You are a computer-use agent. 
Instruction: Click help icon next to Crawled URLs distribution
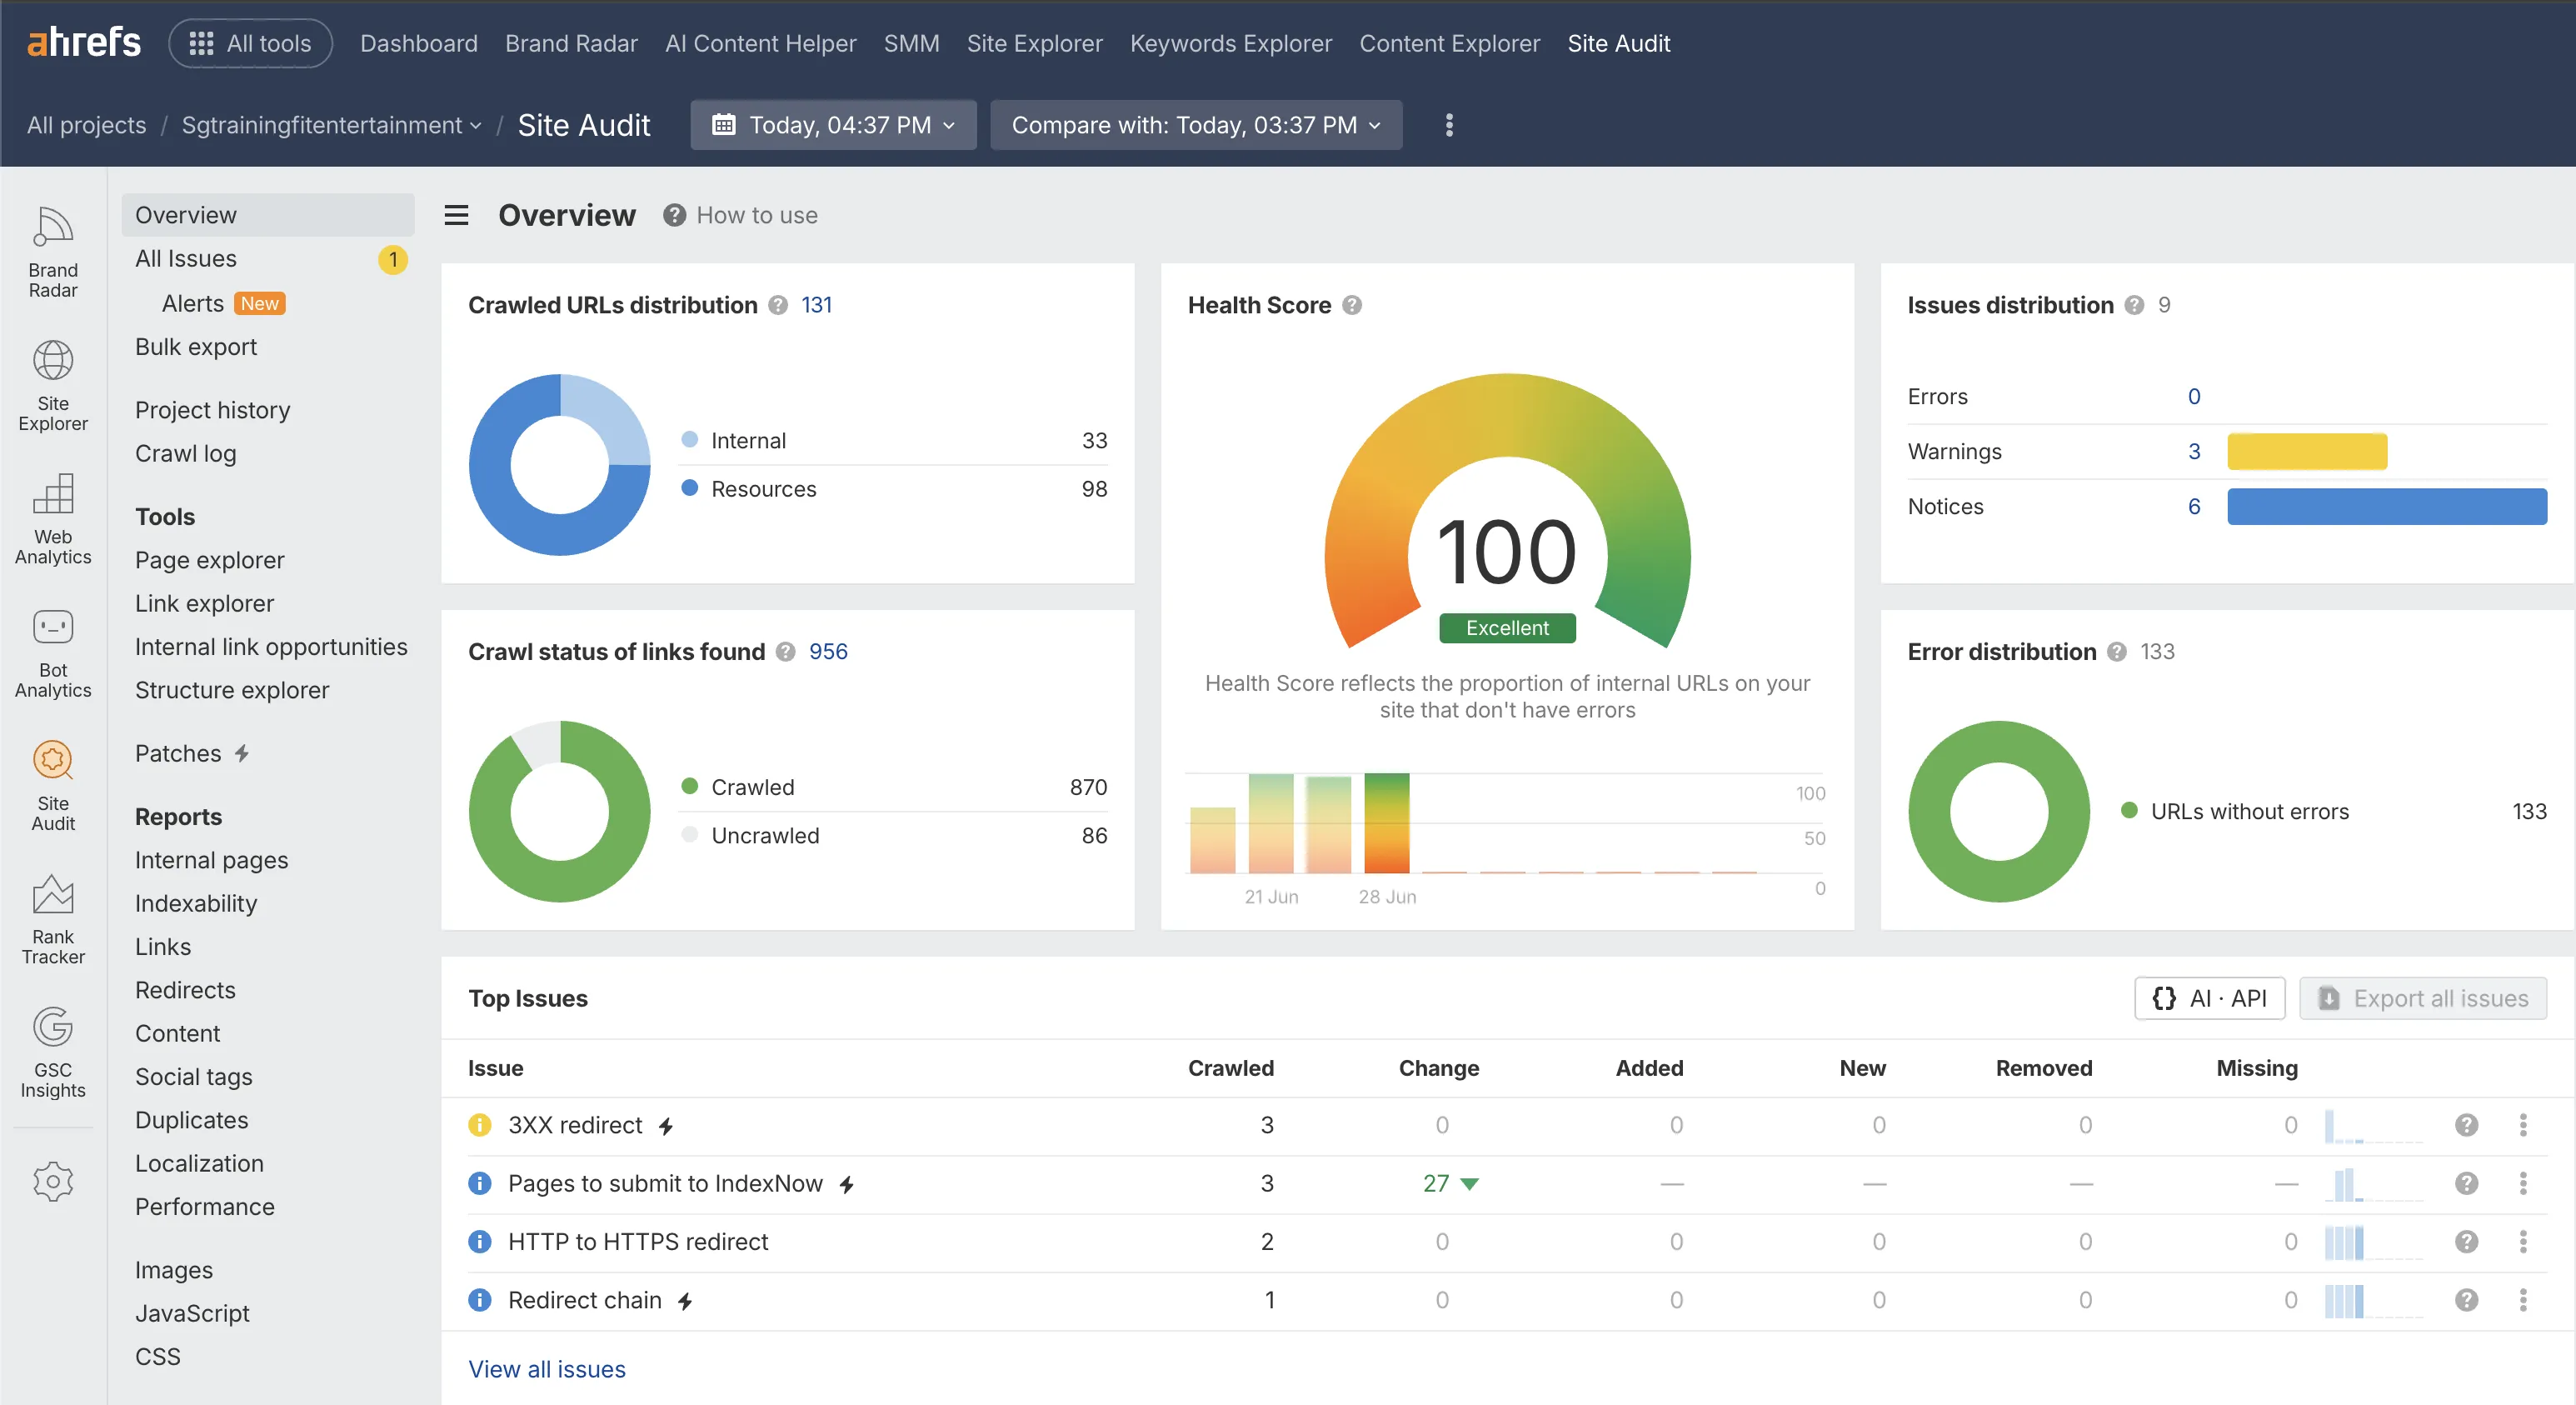pos(778,305)
